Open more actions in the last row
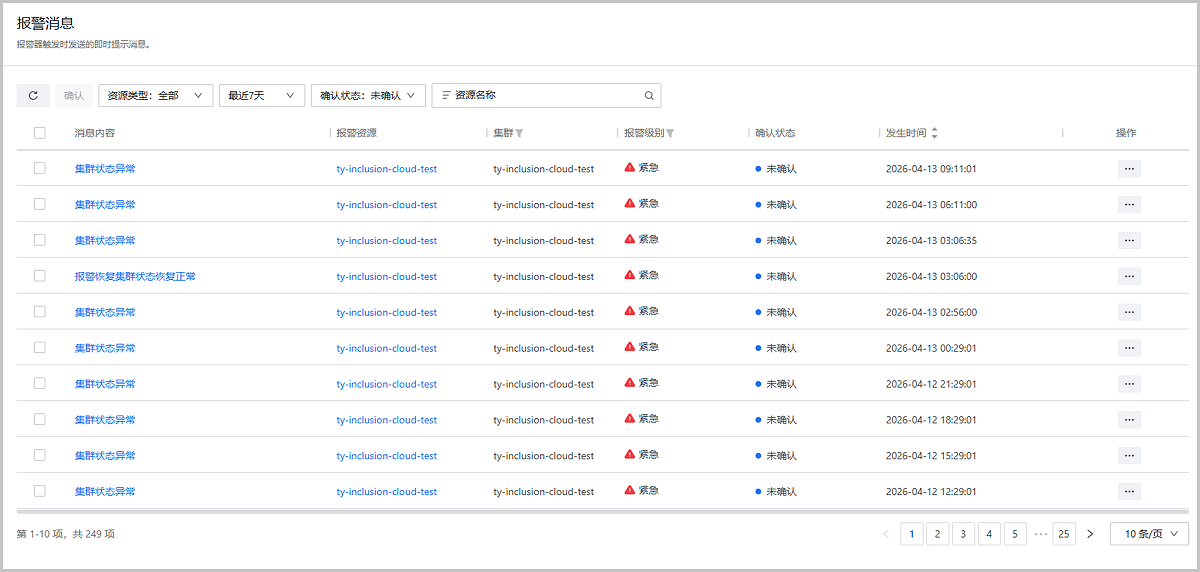 point(1129,492)
